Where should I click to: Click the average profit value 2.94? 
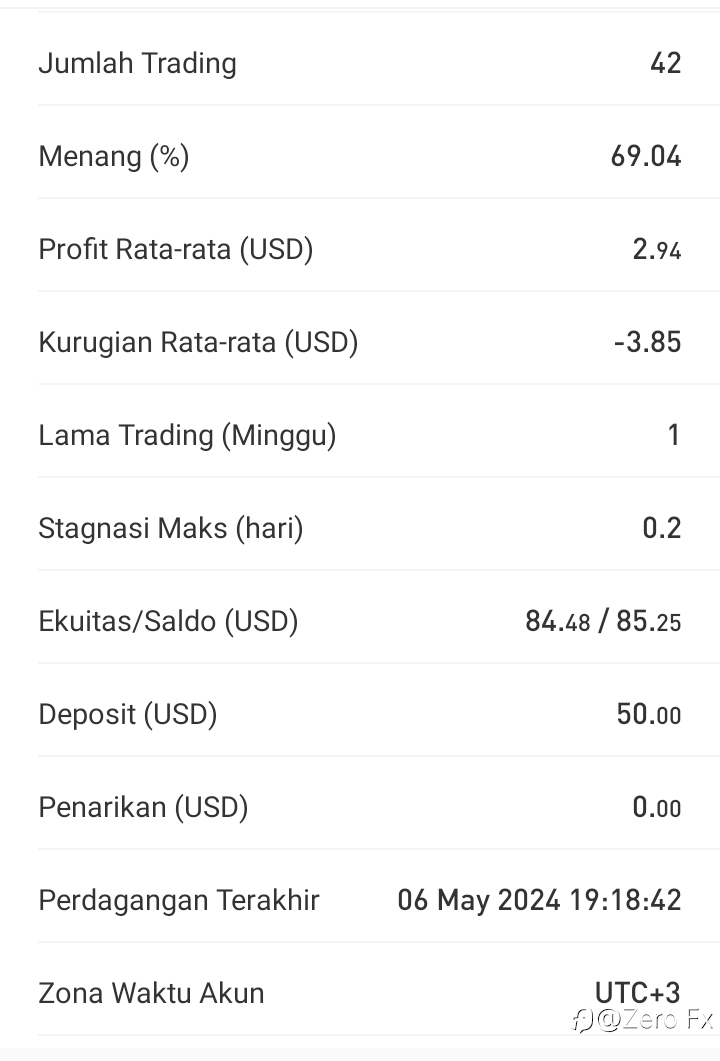click(656, 250)
